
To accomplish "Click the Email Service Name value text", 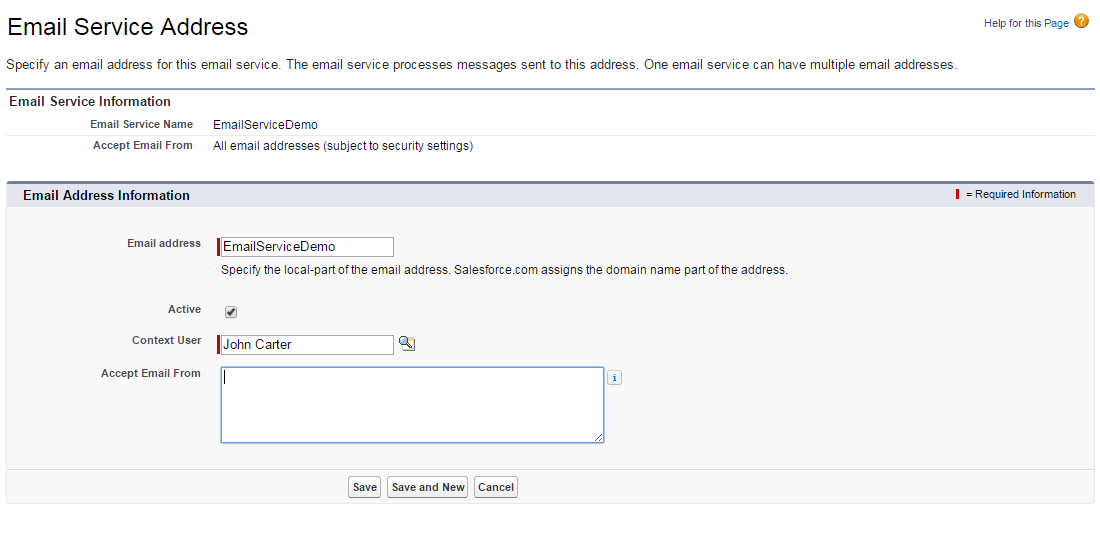I will [x=265, y=125].
